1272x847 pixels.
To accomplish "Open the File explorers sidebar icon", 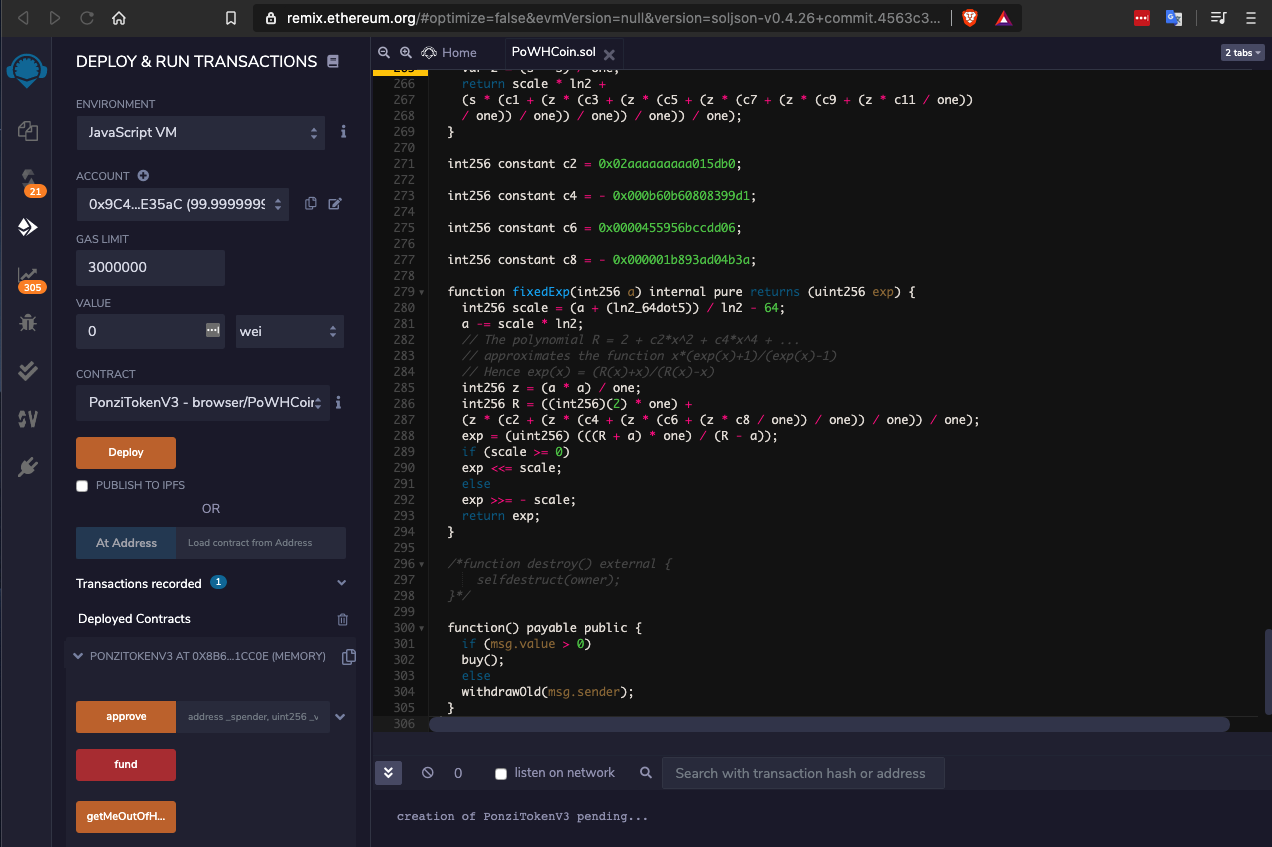I will 28,130.
